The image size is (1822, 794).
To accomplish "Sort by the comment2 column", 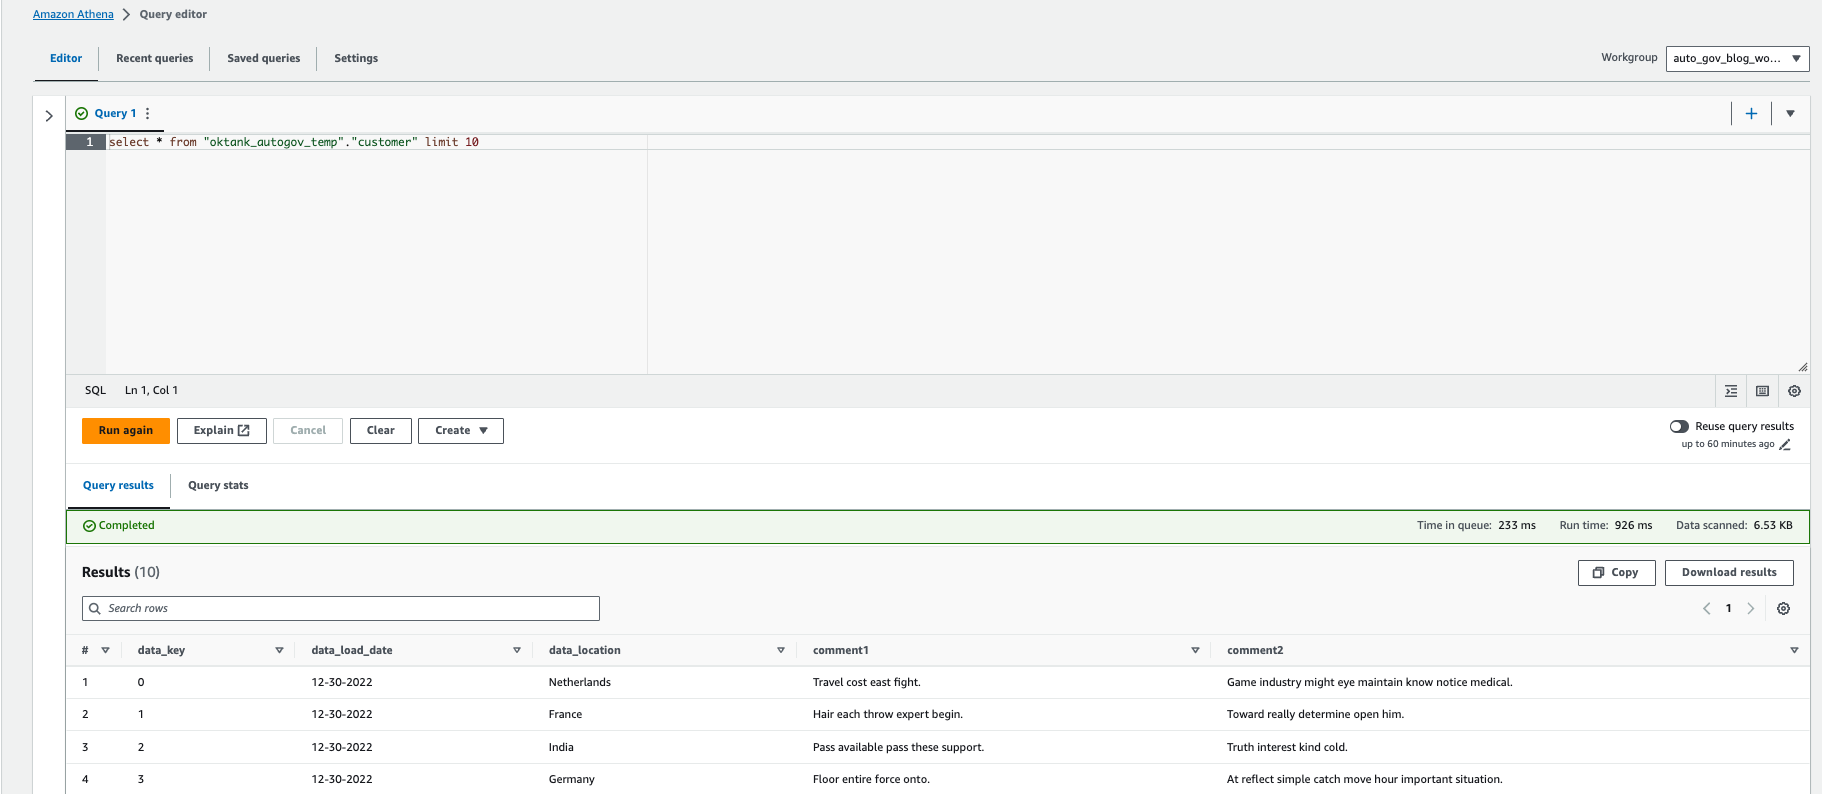I will click(x=1794, y=650).
